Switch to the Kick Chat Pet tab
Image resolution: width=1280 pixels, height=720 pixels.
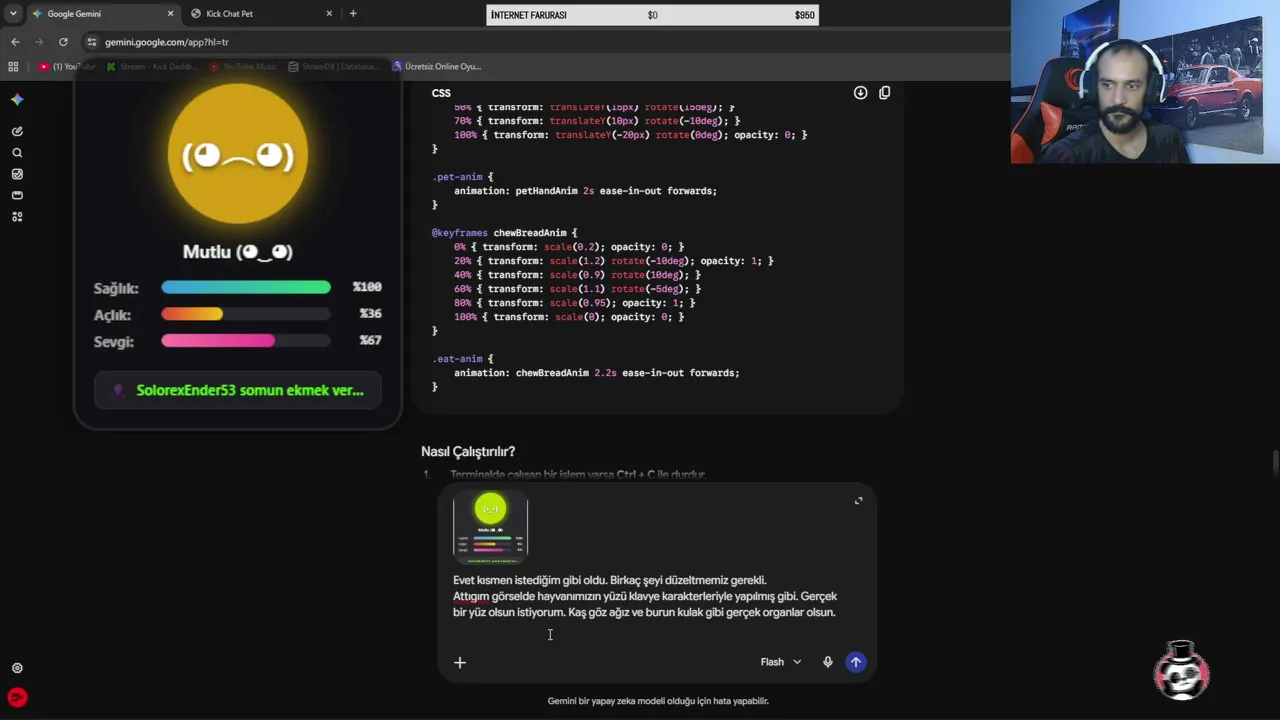coord(262,14)
